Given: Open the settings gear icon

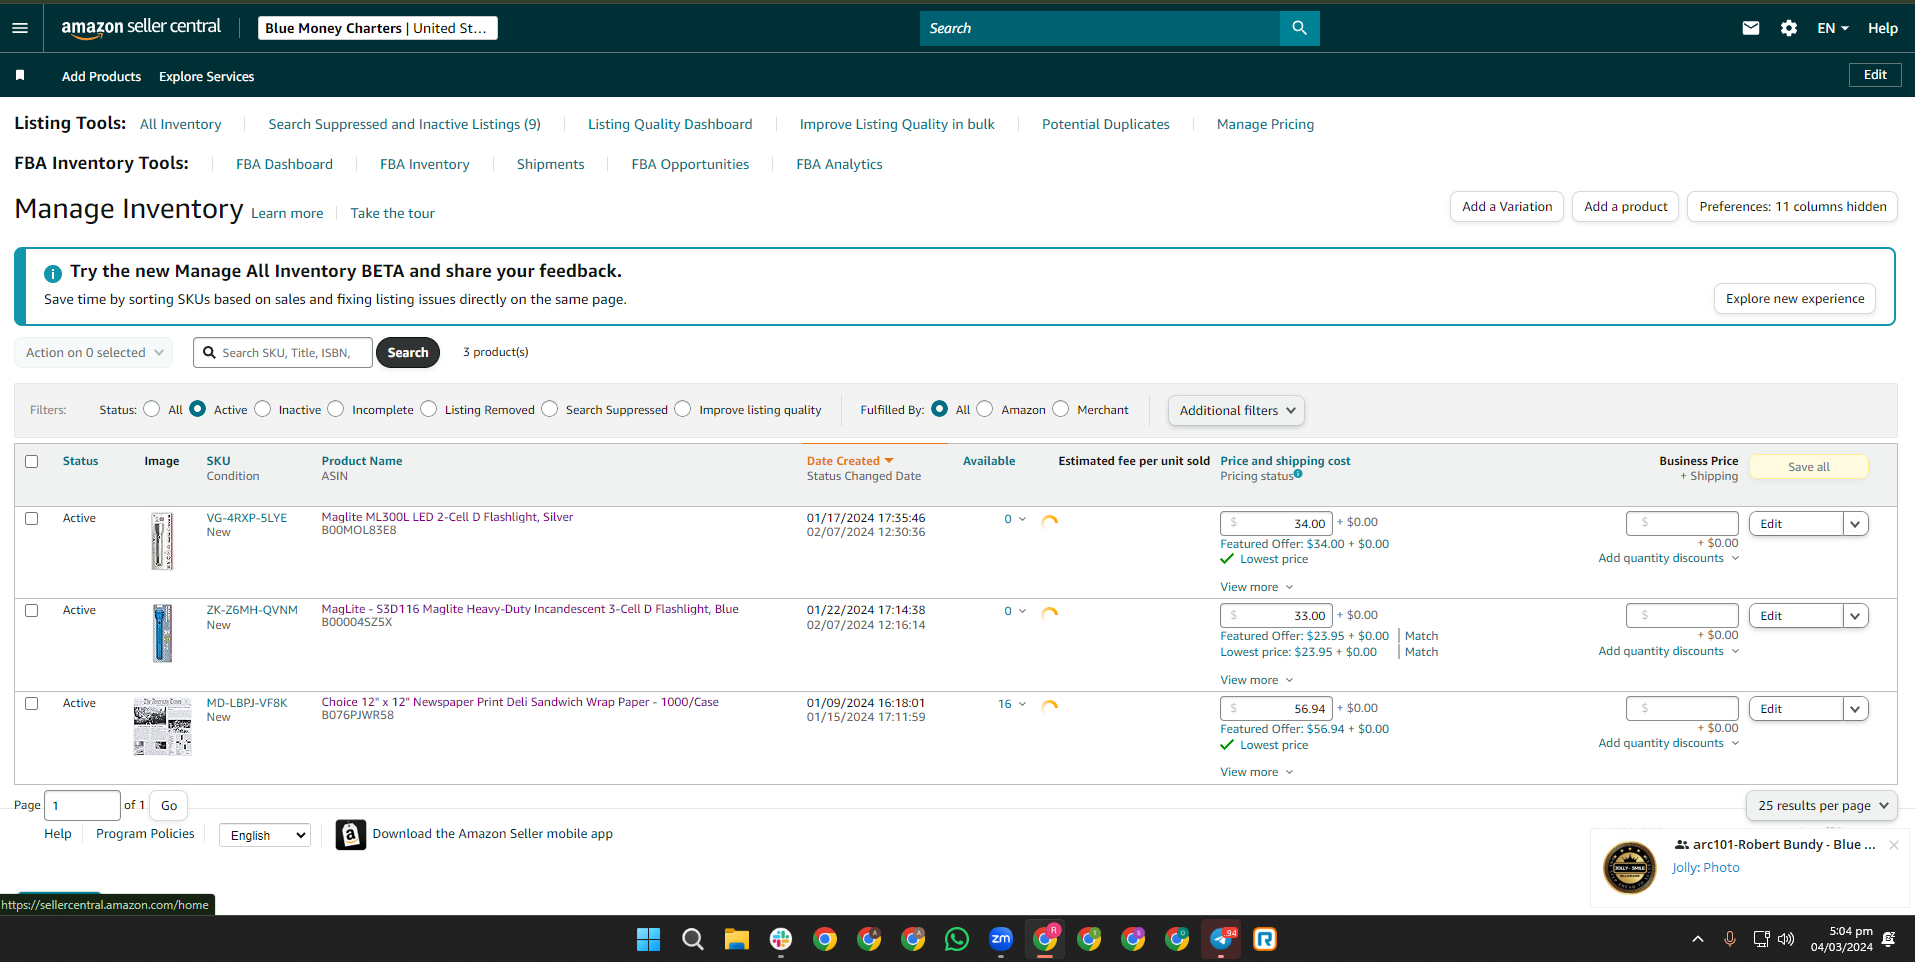Looking at the screenshot, I should [1789, 28].
